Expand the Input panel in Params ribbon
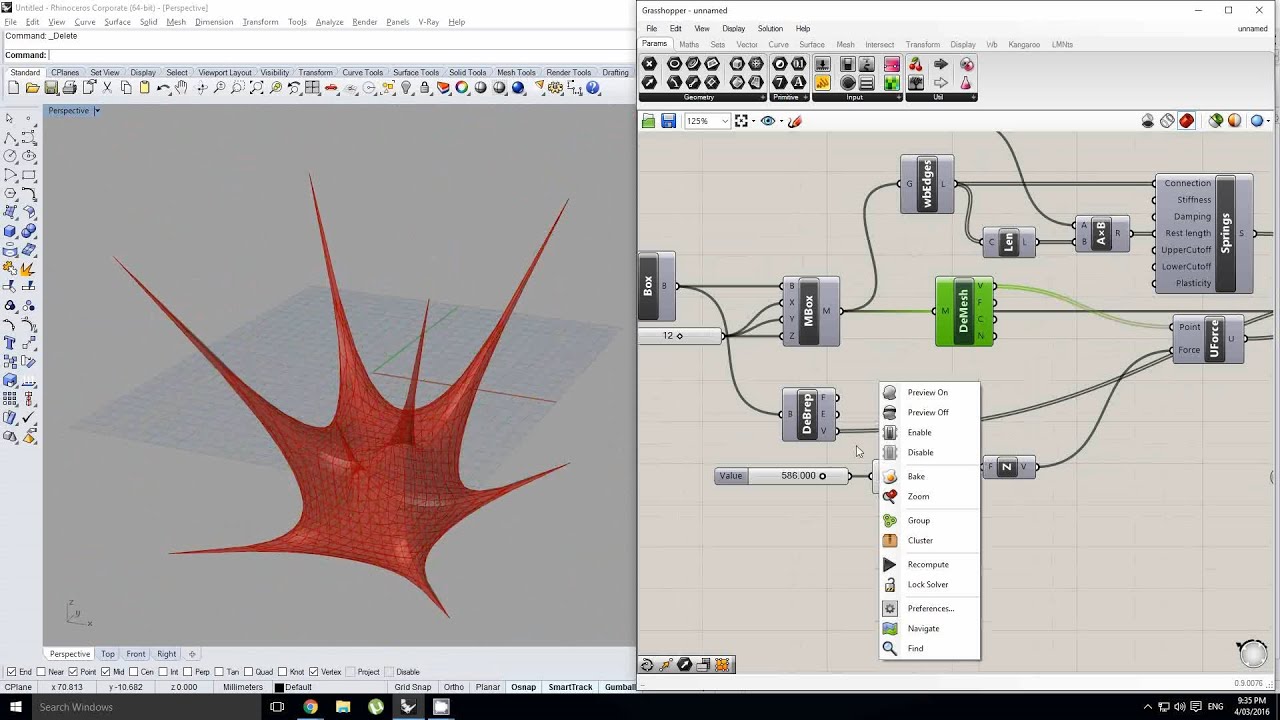This screenshot has height=720, width=1280. coord(897,97)
